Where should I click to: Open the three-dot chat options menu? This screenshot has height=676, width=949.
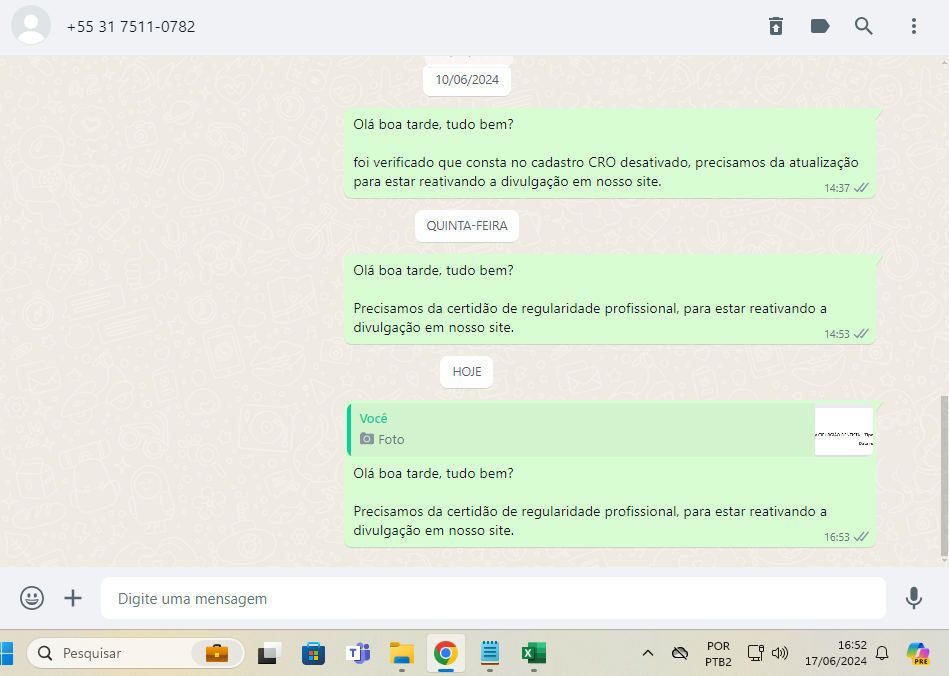click(913, 26)
